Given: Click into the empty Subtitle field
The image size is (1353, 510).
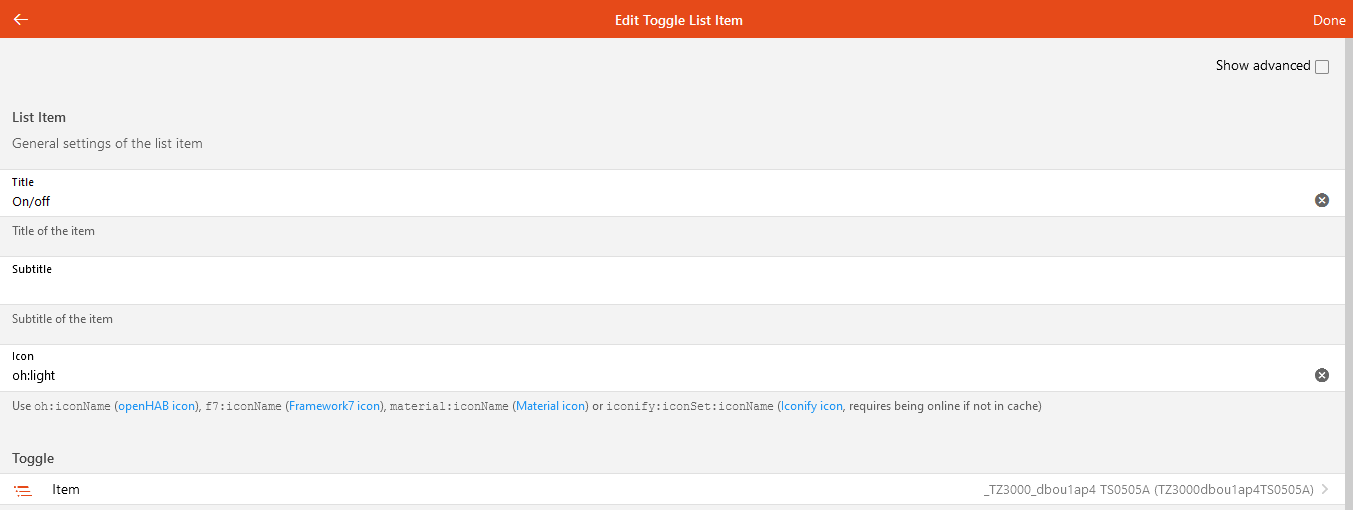Looking at the screenshot, I should [600, 289].
